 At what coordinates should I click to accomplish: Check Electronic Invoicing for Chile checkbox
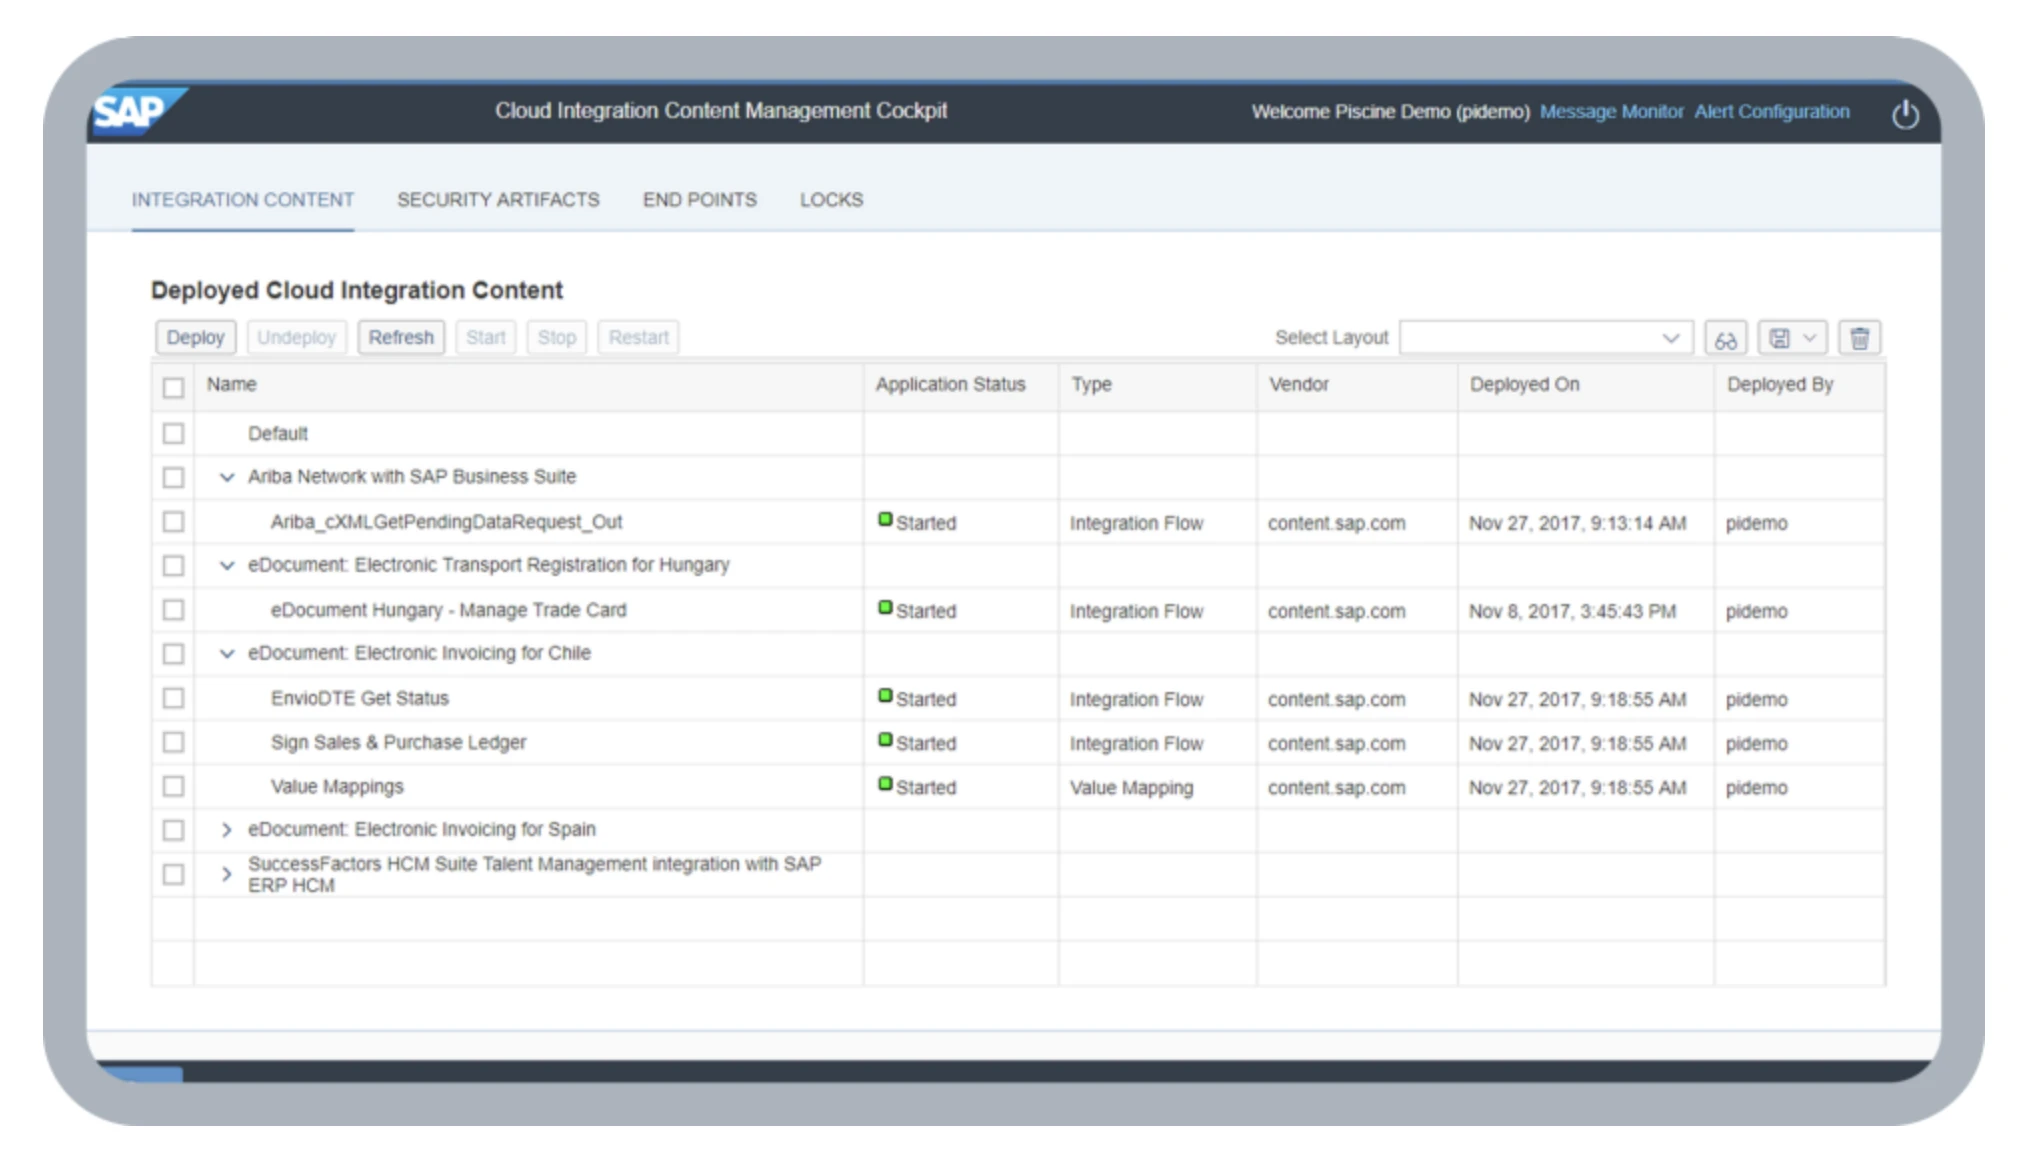pos(173,654)
